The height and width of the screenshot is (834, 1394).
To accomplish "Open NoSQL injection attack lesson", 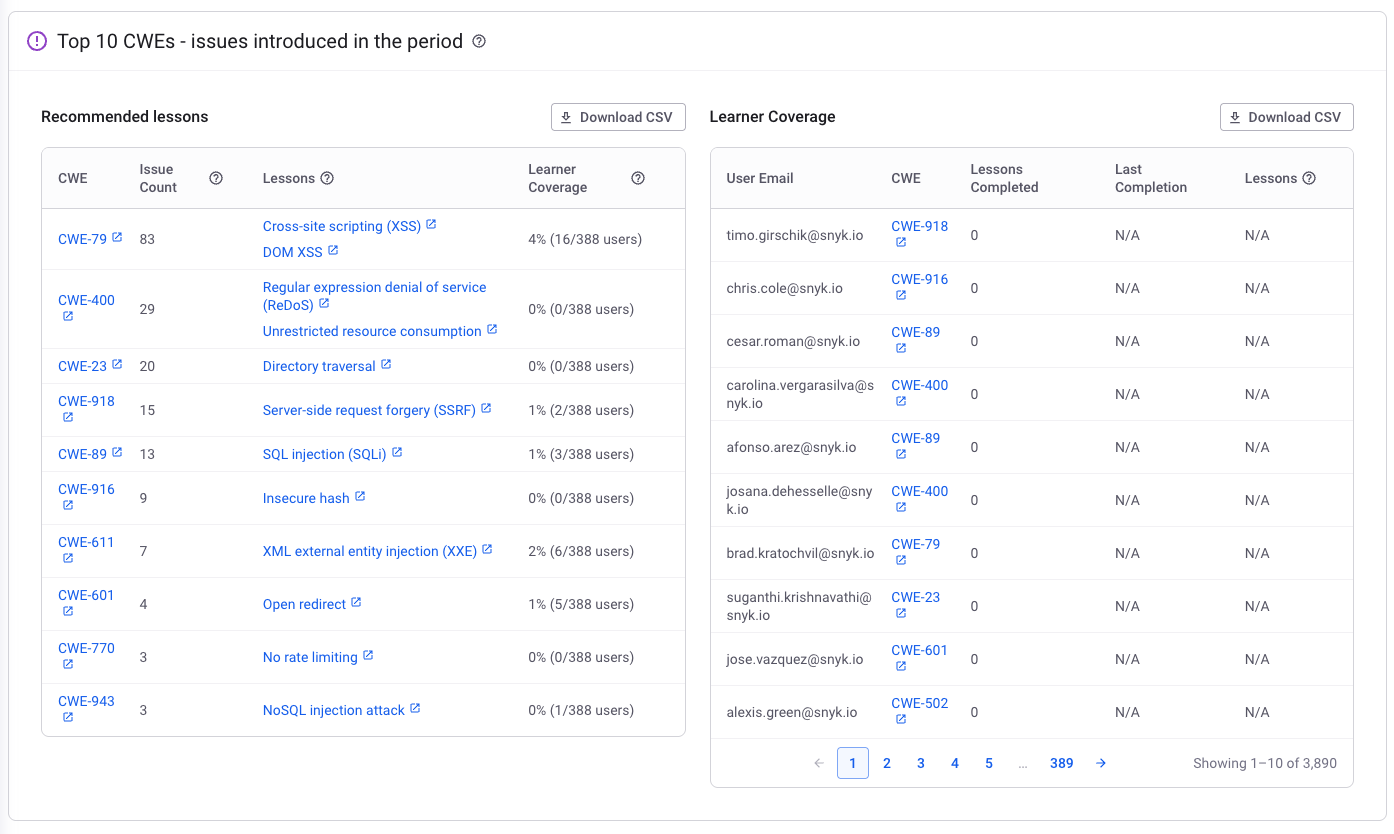I will (x=333, y=710).
